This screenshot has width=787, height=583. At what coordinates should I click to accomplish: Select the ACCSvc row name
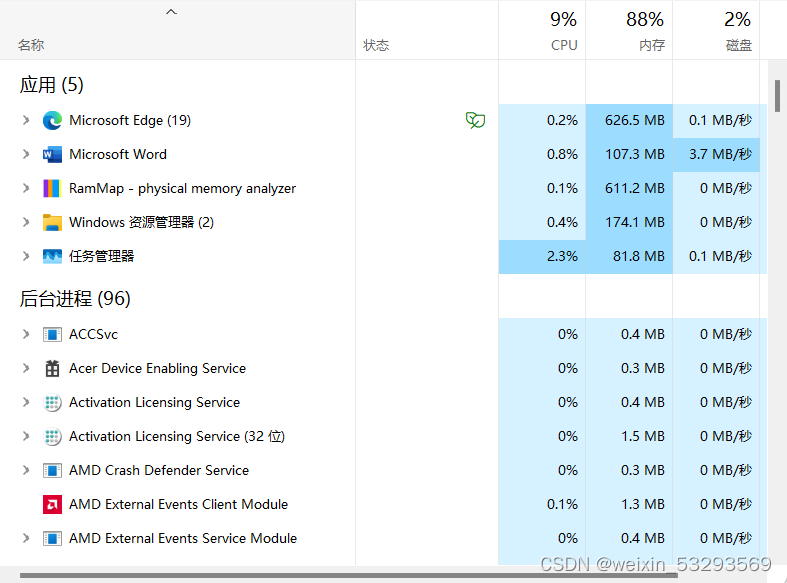tap(93, 335)
